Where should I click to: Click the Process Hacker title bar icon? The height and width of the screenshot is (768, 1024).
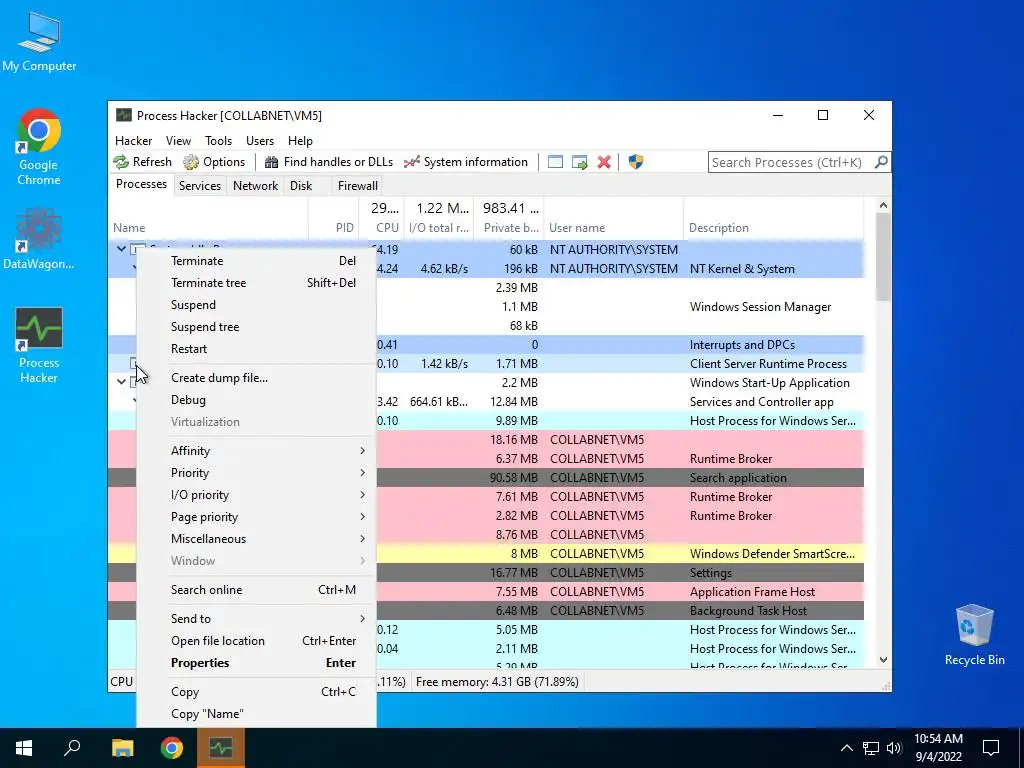123,116
